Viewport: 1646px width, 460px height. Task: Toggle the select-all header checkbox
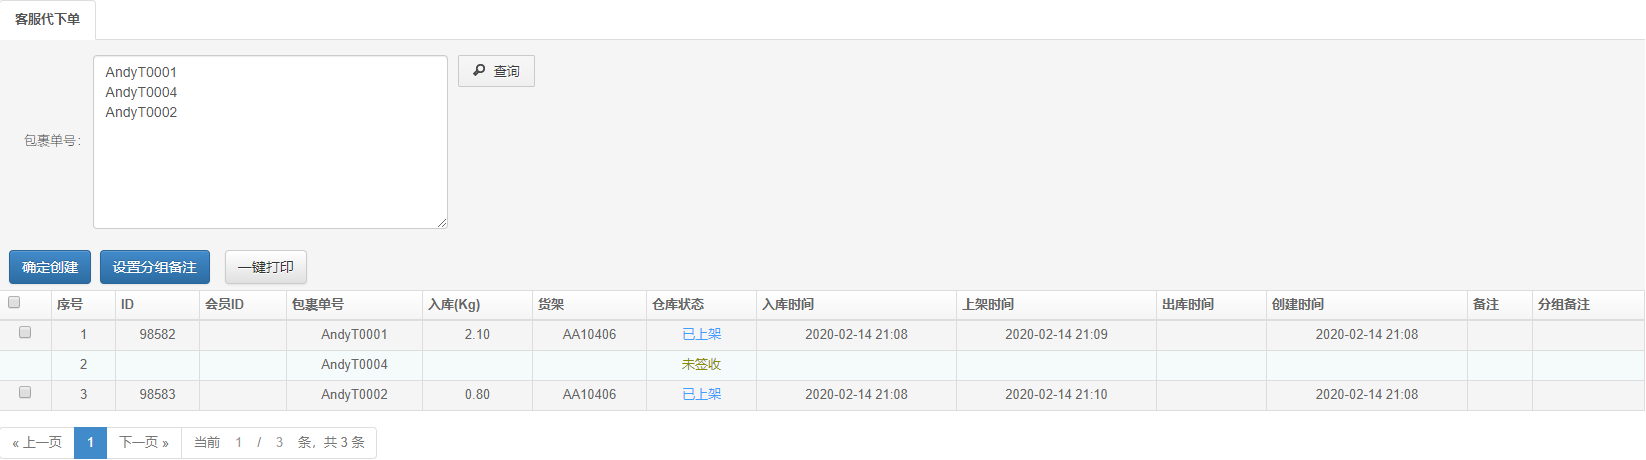14,302
